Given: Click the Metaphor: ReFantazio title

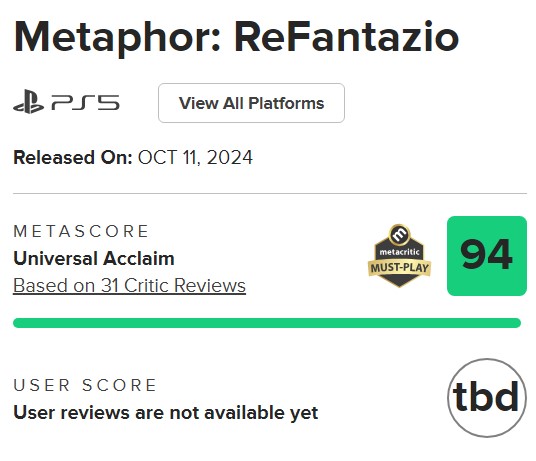Looking at the screenshot, I should (236, 37).
